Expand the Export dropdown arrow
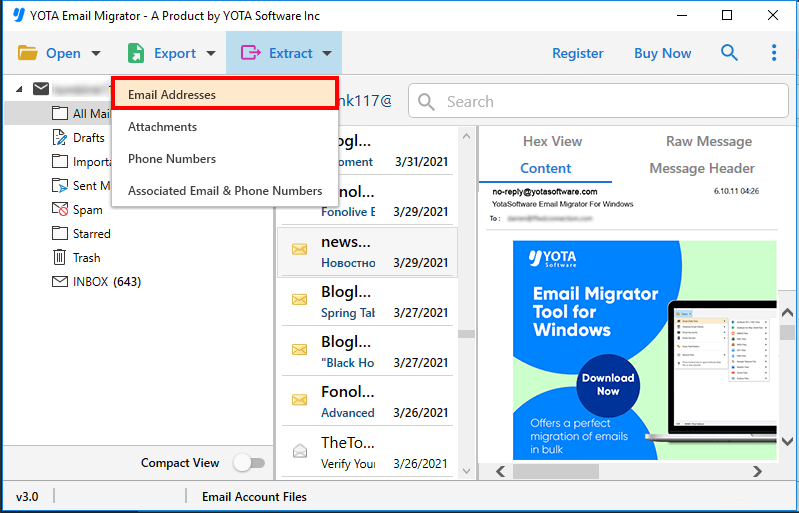Image resolution: width=799 pixels, height=513 pixels. [211, 53]
